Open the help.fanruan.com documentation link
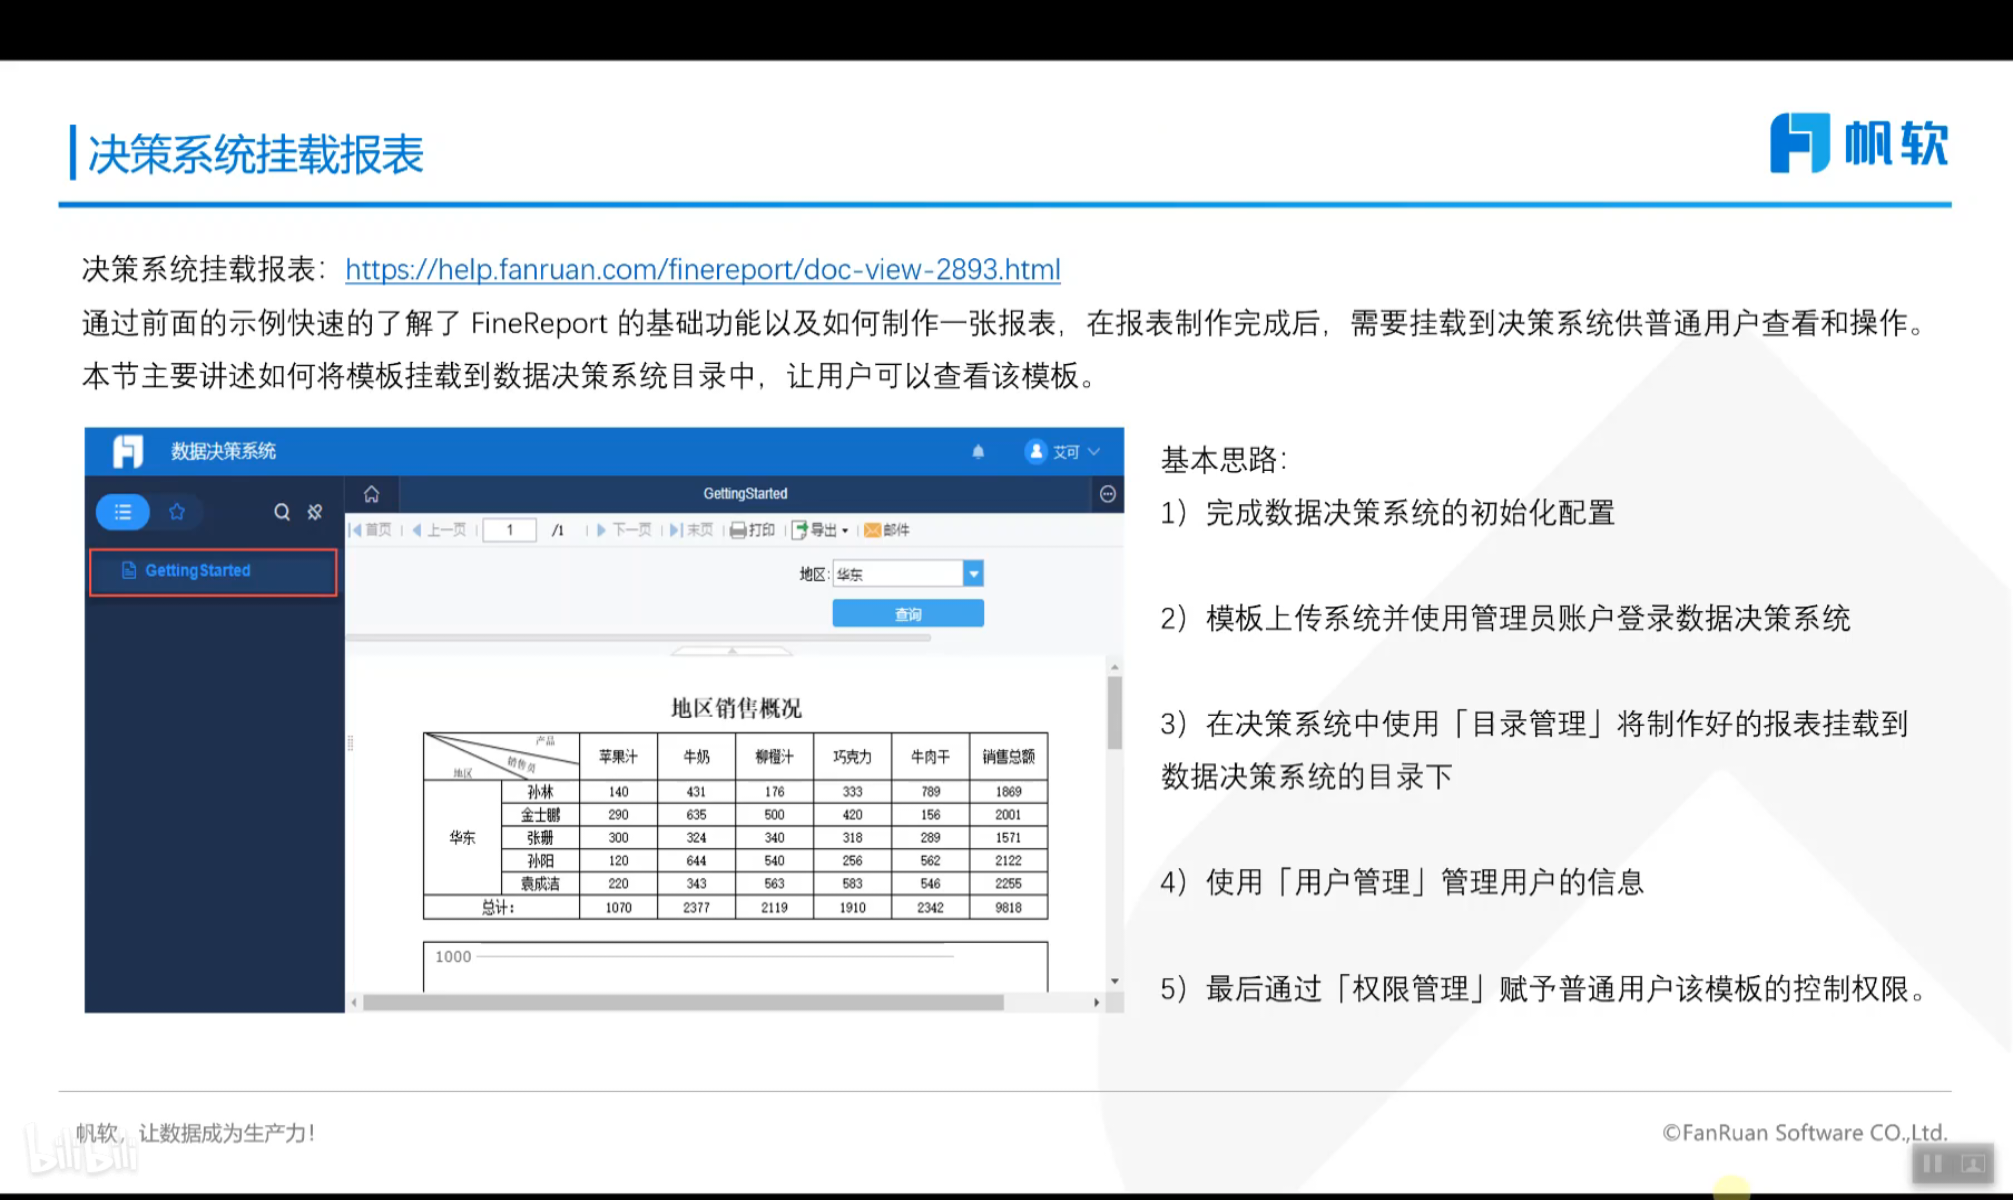 pos(702,269)
